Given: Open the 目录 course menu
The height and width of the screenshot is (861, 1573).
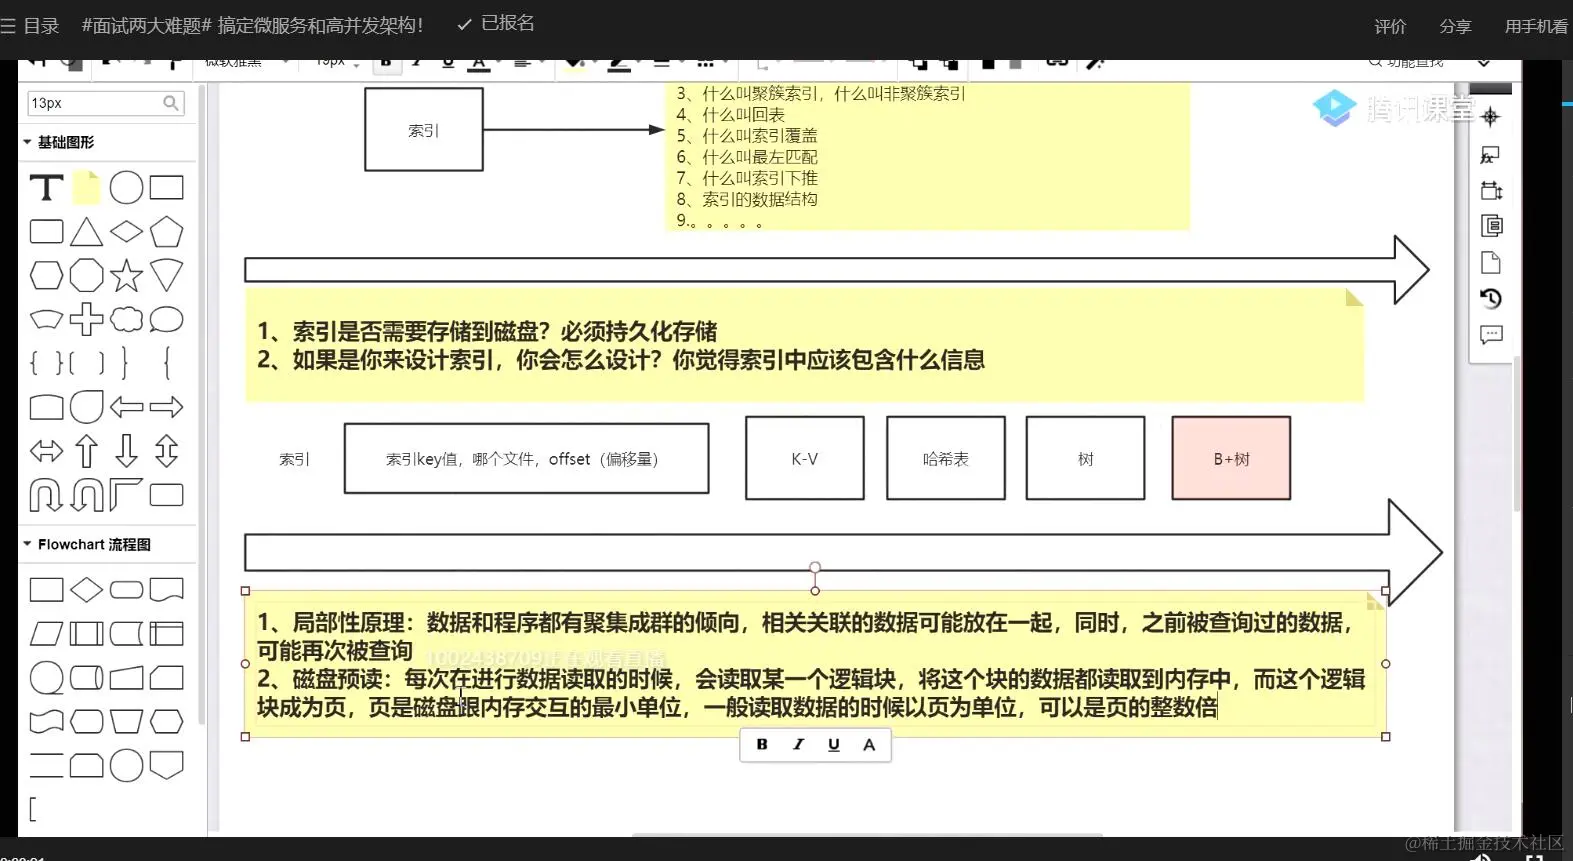Looking at the screenshot, I should tap(30, 26).
